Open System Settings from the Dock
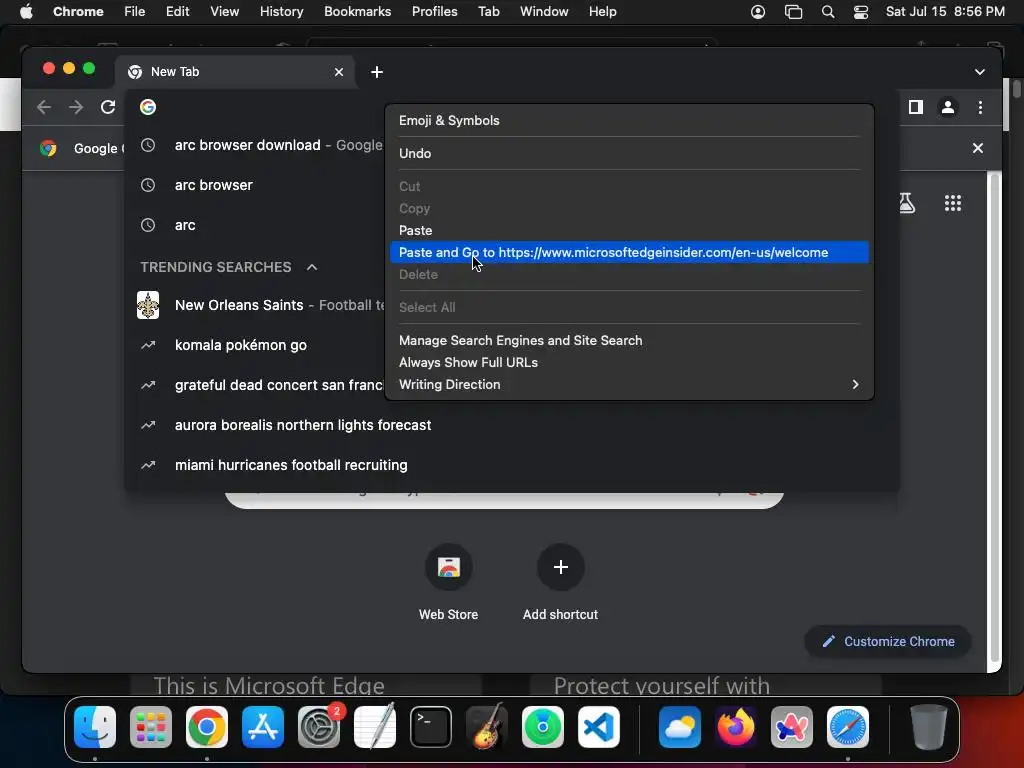This screenshot has width=1024, height=768. tap(319, 727)
